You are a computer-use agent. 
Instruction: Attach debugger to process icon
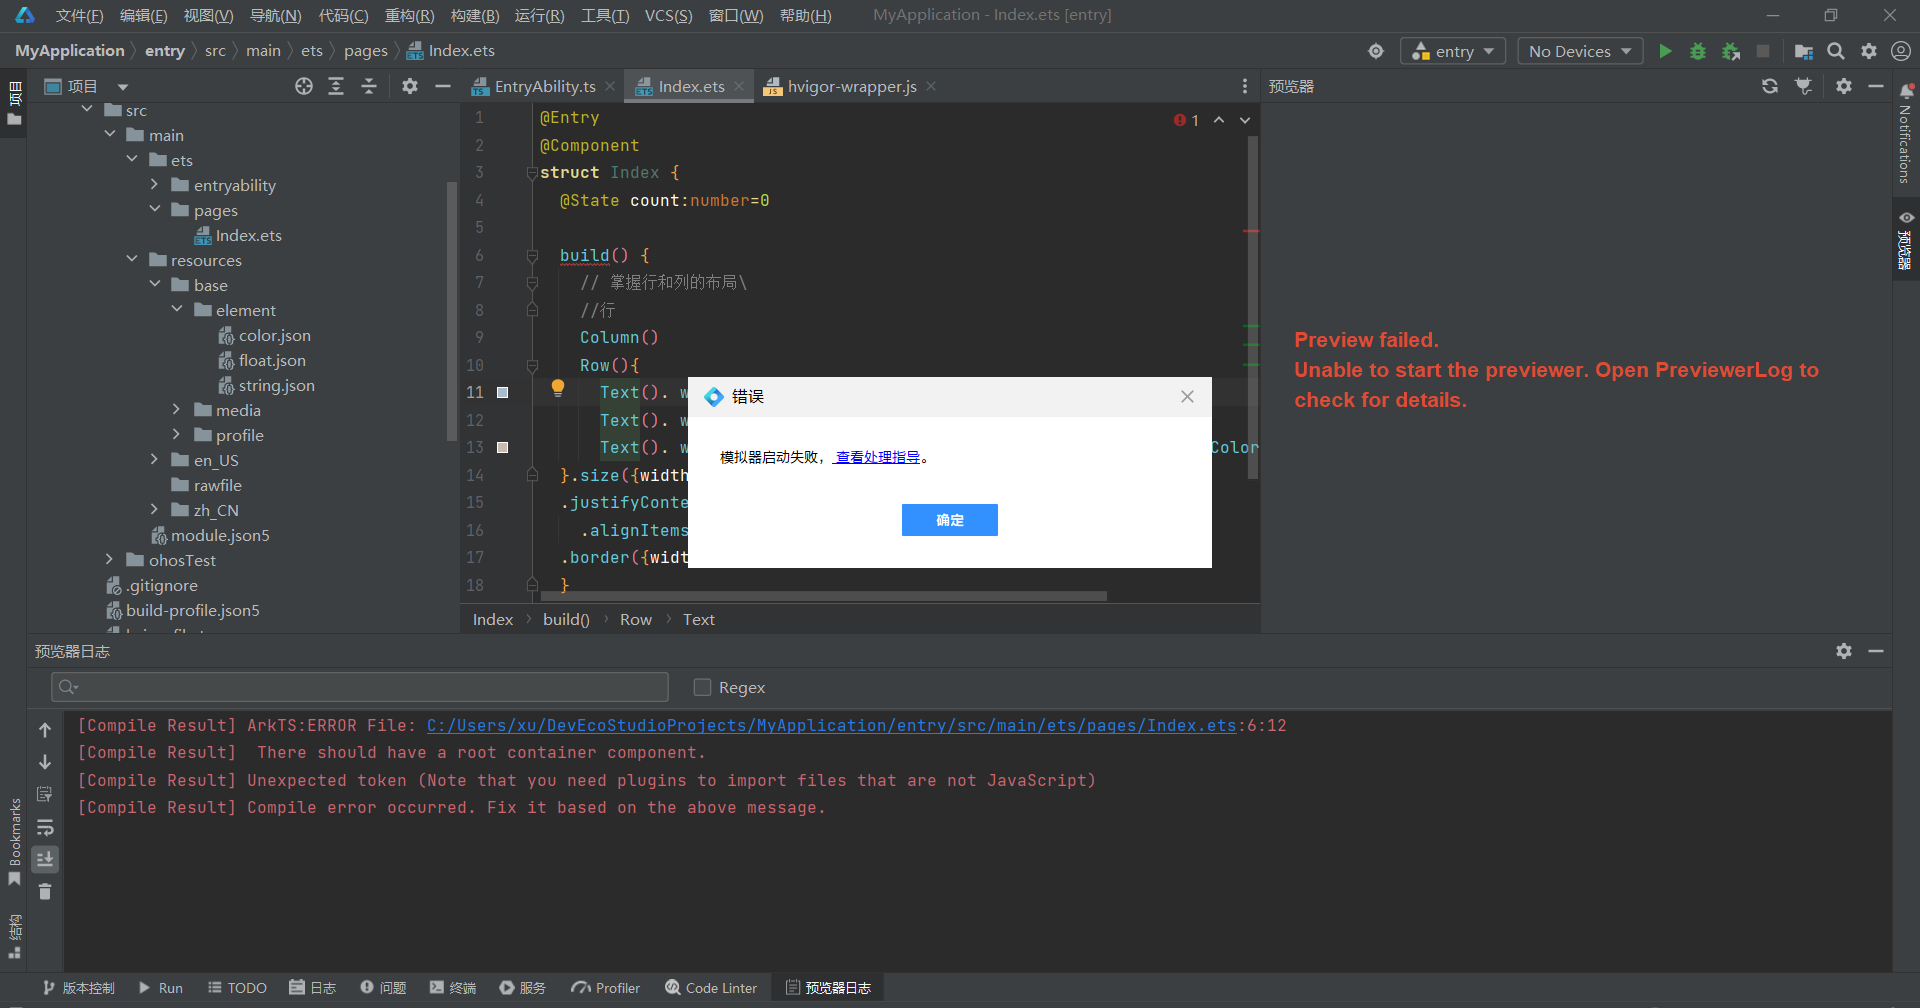point(1731,51)
